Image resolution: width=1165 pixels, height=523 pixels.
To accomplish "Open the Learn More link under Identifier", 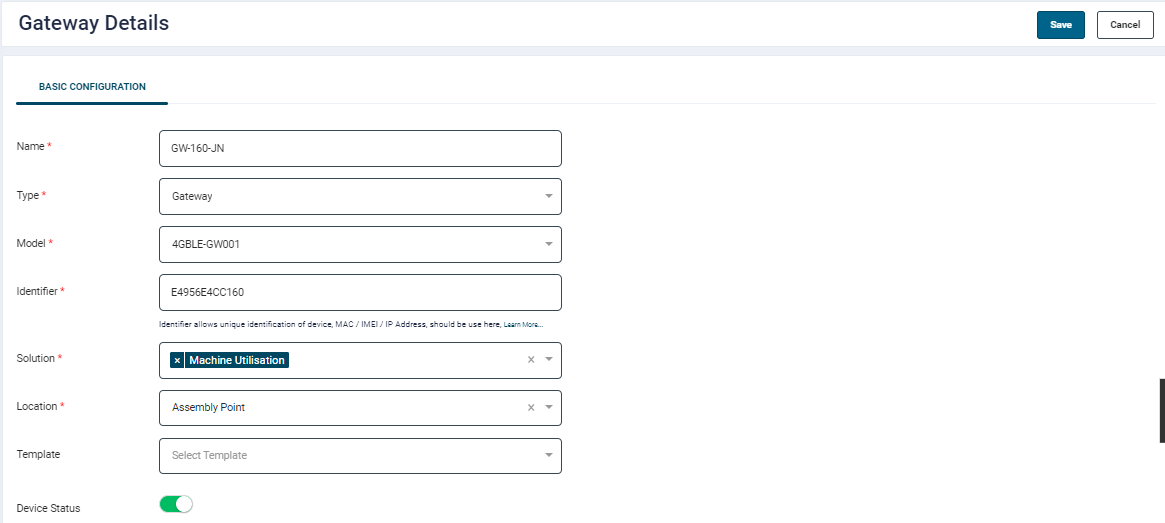I will [522, 325].
